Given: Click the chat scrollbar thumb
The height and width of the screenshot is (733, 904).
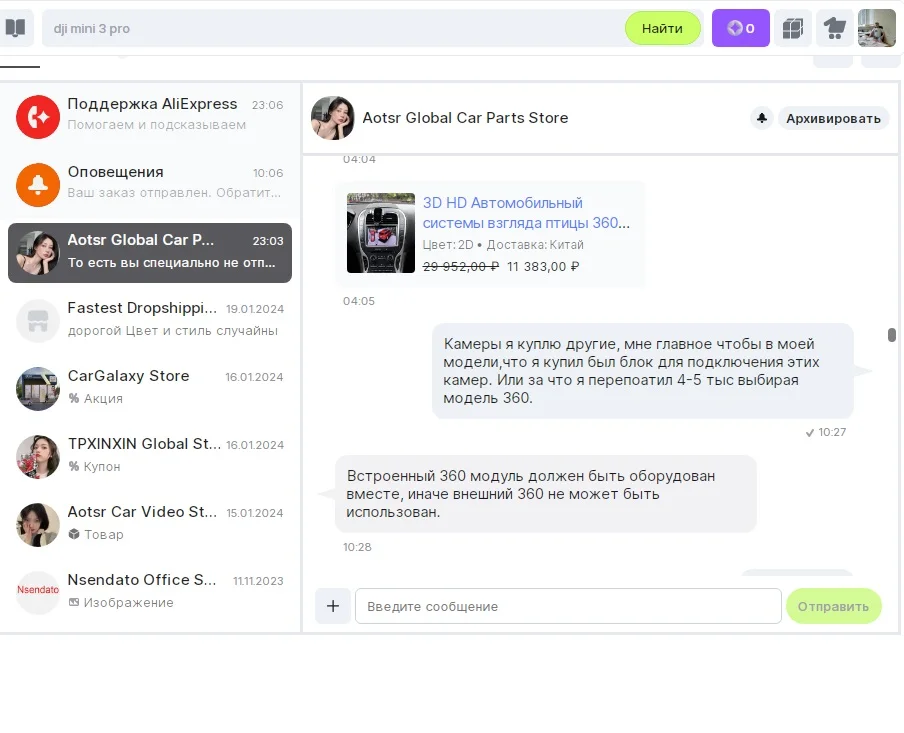Looking at the screenshot, I should pos(892,335).
